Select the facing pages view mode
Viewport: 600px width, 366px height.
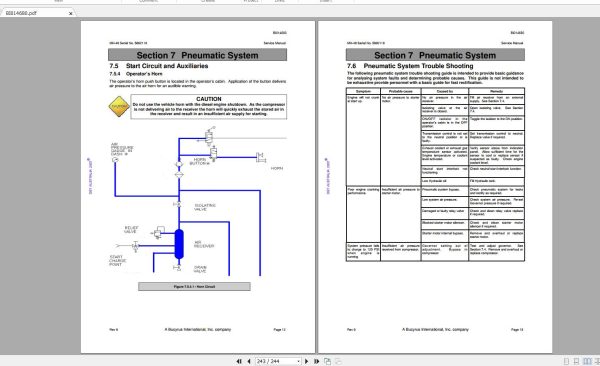(x=587, y=361)
